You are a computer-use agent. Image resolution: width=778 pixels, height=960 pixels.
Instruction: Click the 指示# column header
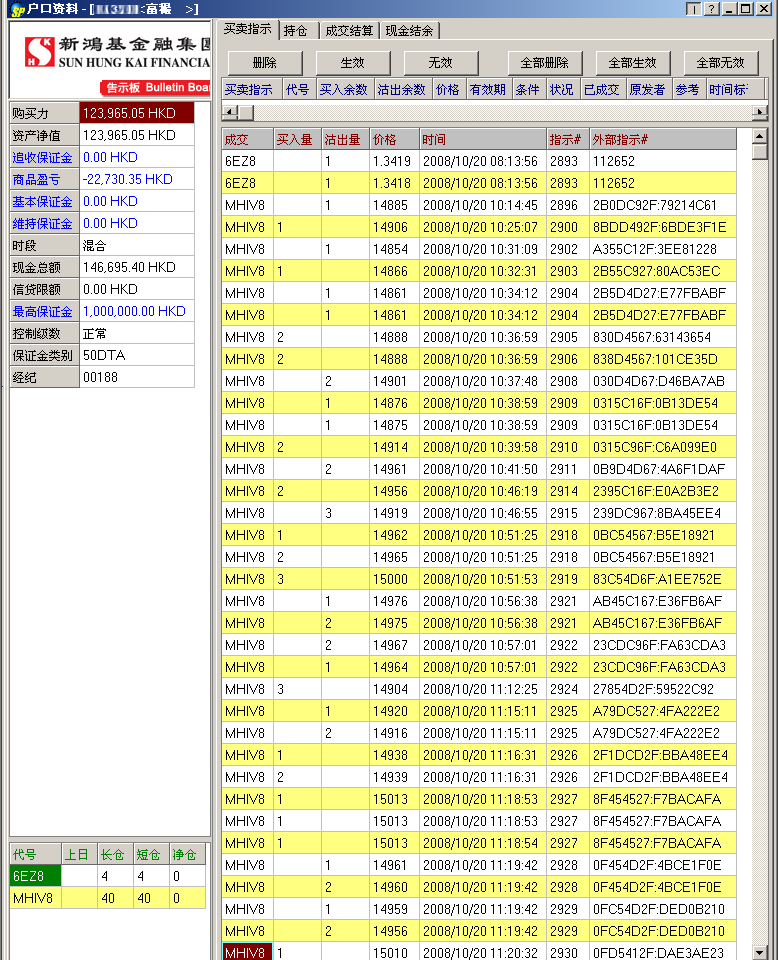pyautogui.click(x=567, y=140)
